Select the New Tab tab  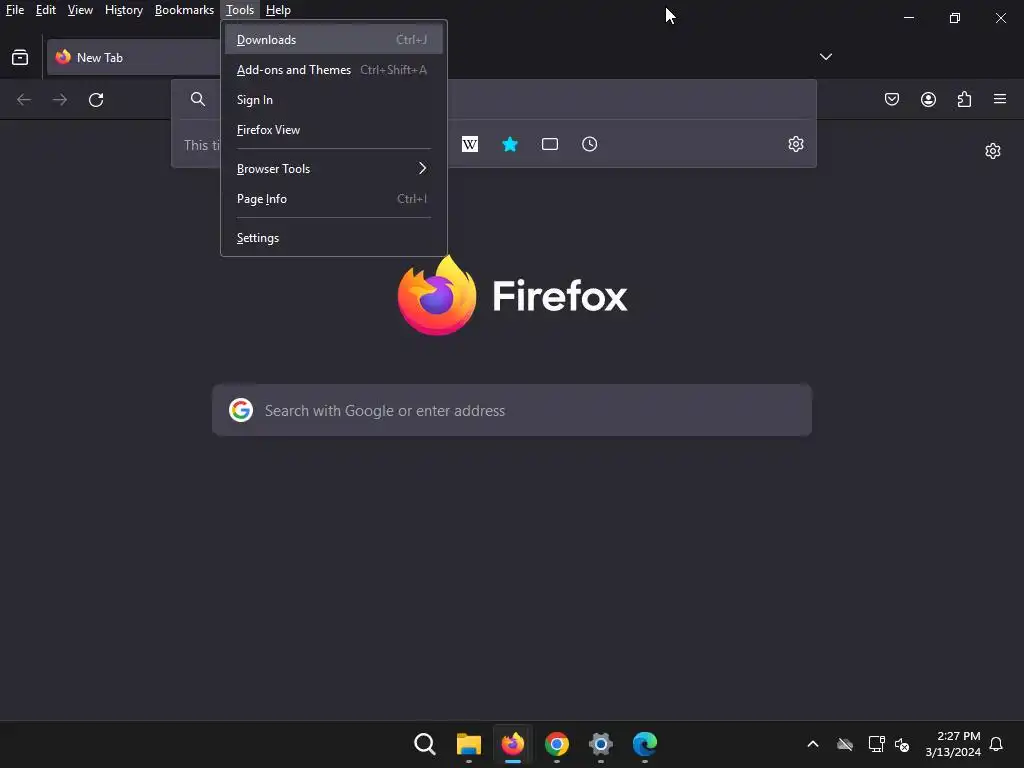tap(134, 57)
